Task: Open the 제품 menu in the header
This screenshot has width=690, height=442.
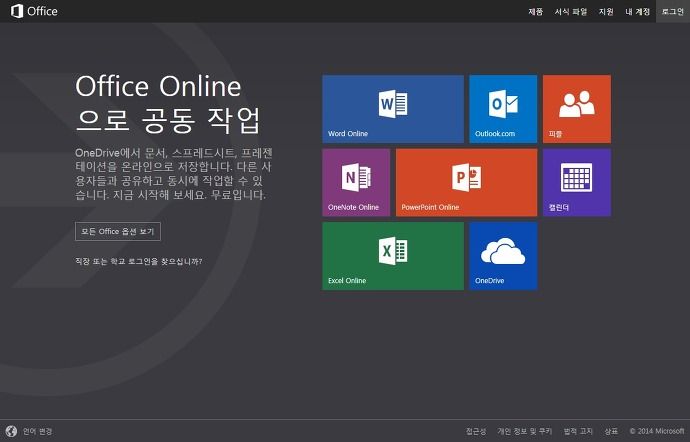Action: point(536,11)
